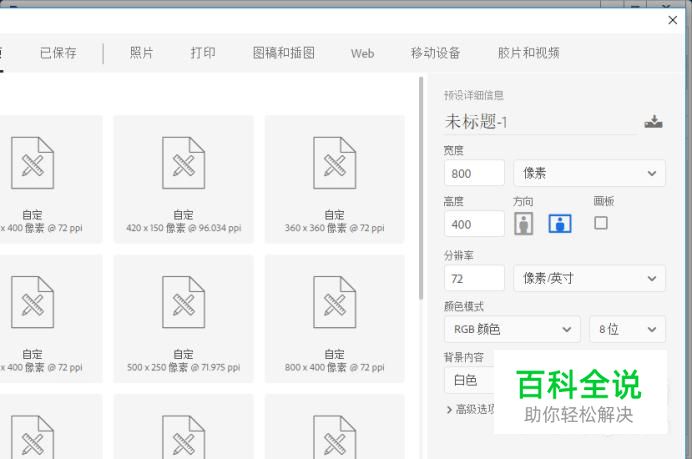Close the new document dialog
Viewport: 692px width, 459px height.
[673, 20]
